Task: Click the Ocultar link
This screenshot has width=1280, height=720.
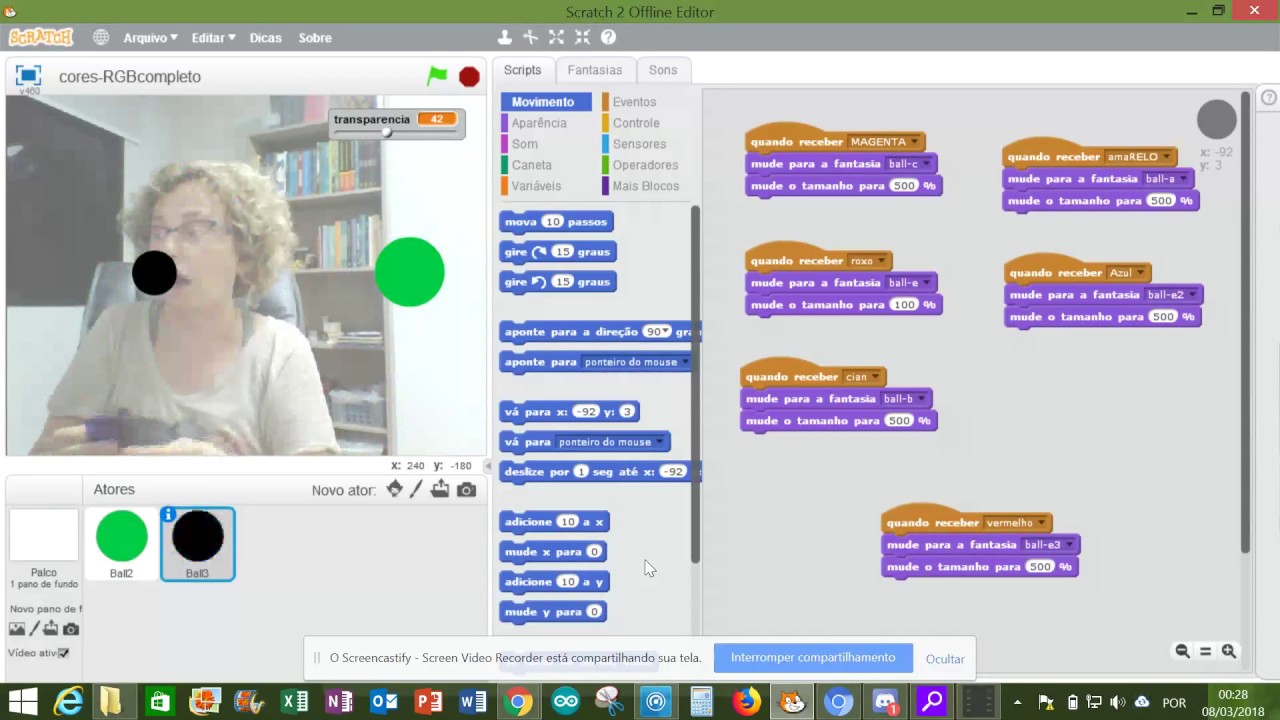Action: click(x=945, y=659)
